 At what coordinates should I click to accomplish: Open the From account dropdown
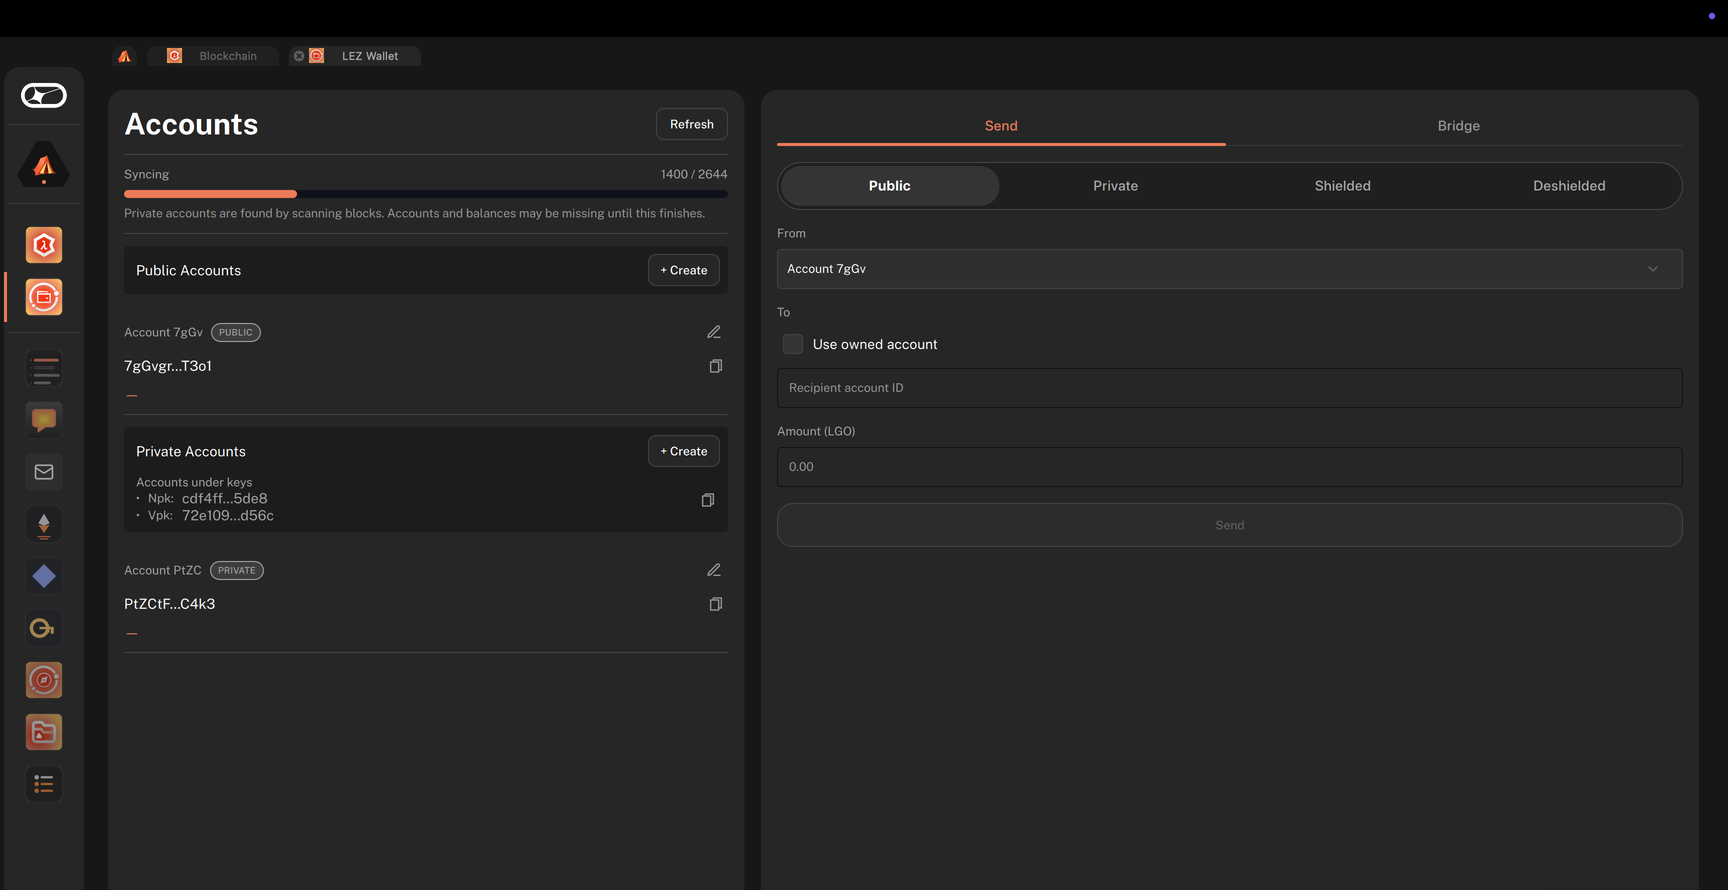click(x=1230, y=269)
